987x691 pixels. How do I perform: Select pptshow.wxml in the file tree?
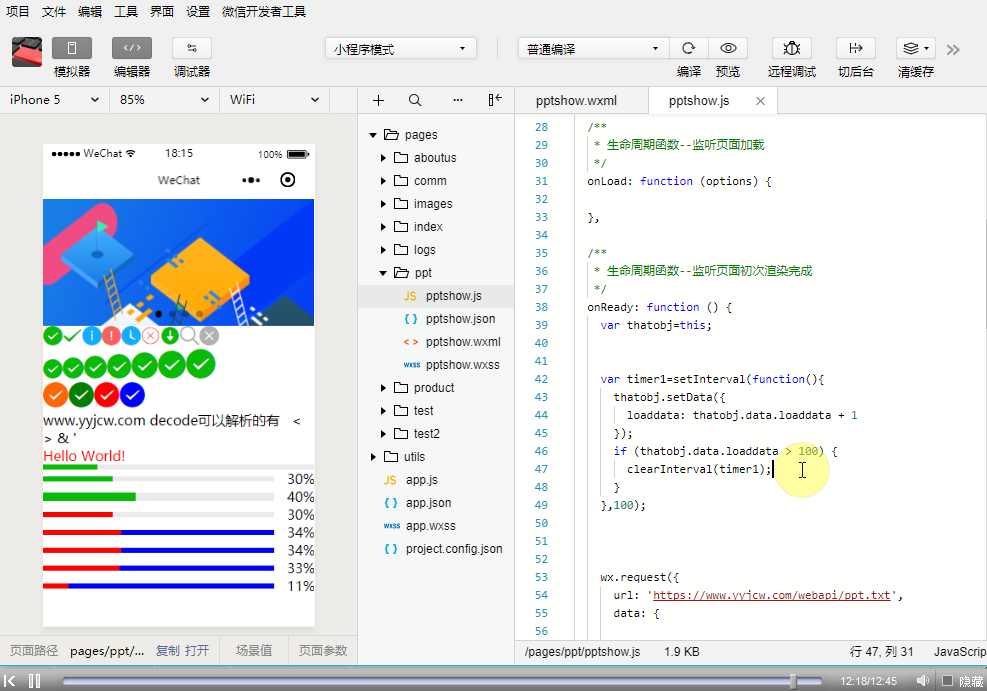(436, 342)
